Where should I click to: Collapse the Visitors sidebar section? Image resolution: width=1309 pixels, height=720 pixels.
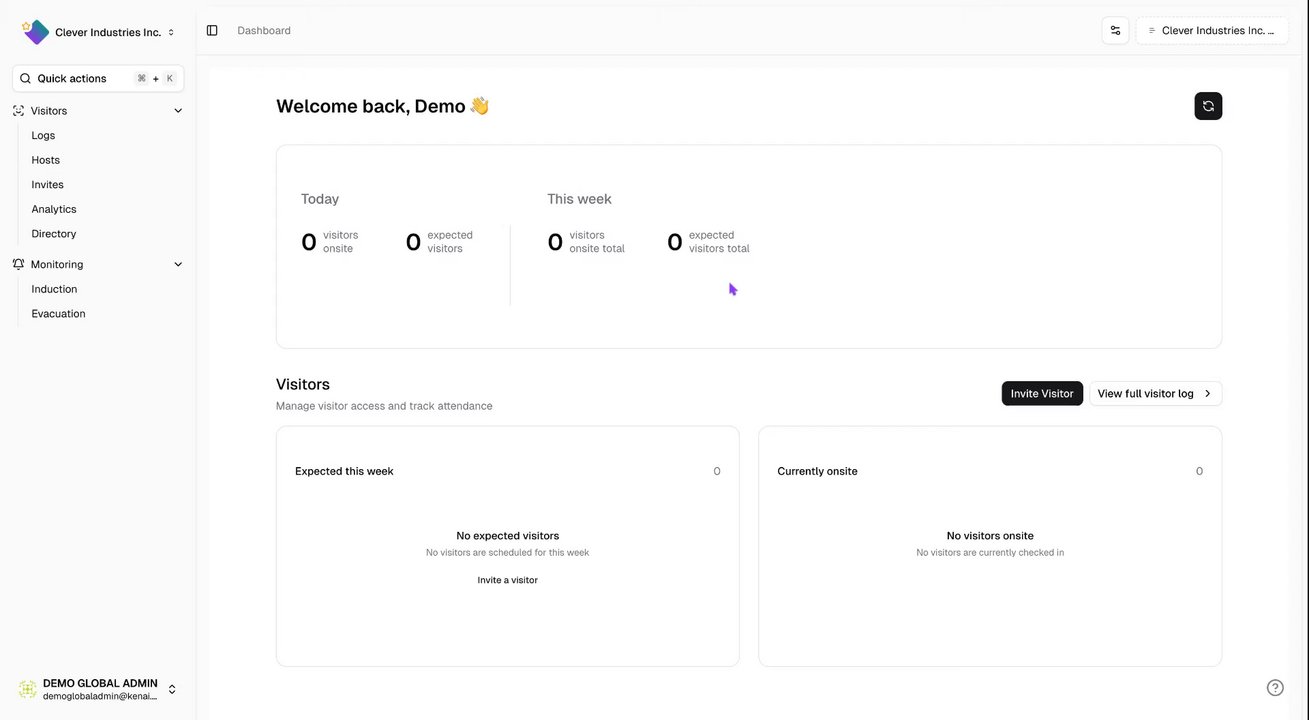[x=178, y=111]
